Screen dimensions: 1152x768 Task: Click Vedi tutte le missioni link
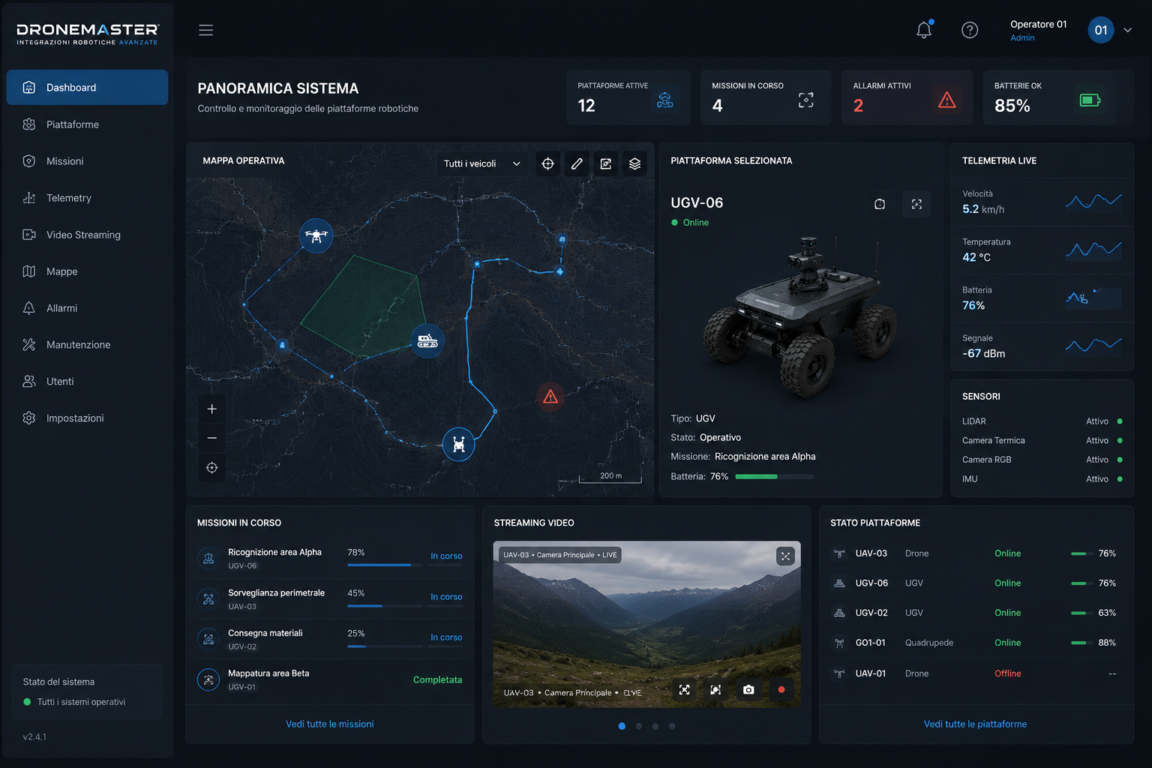coord(329,724)
